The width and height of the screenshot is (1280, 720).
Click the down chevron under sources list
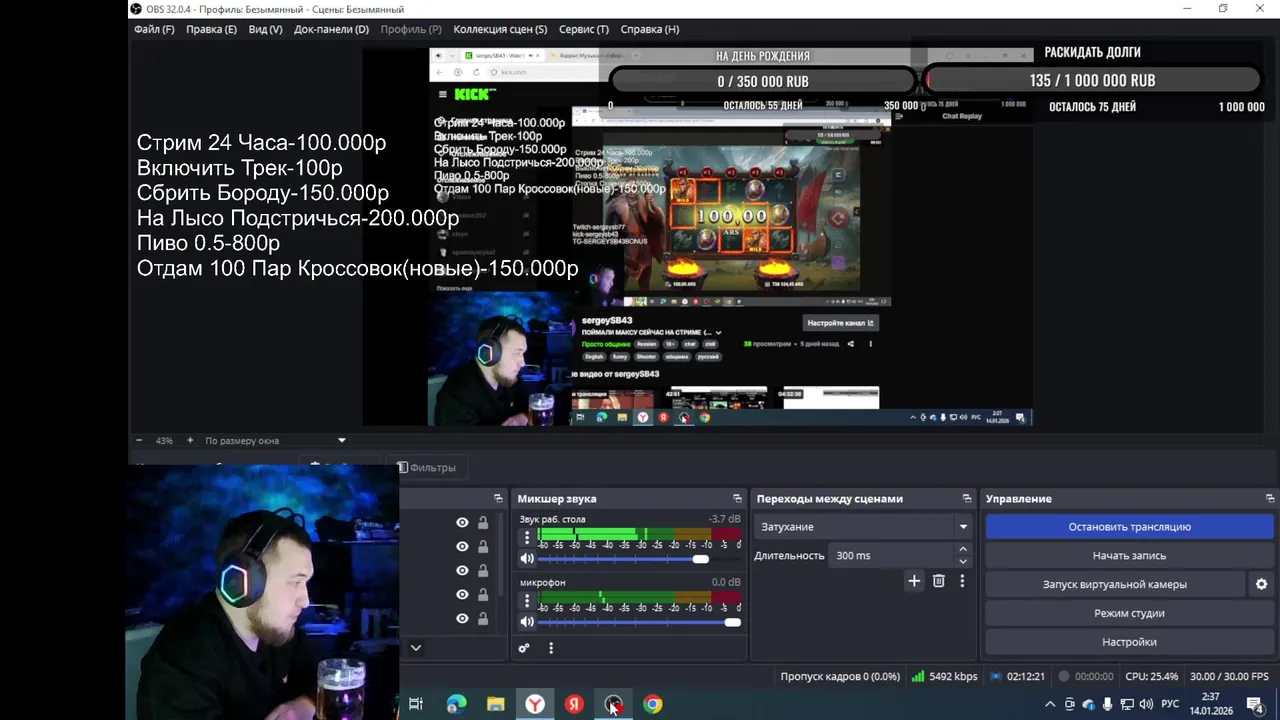[x=416, y=648]
